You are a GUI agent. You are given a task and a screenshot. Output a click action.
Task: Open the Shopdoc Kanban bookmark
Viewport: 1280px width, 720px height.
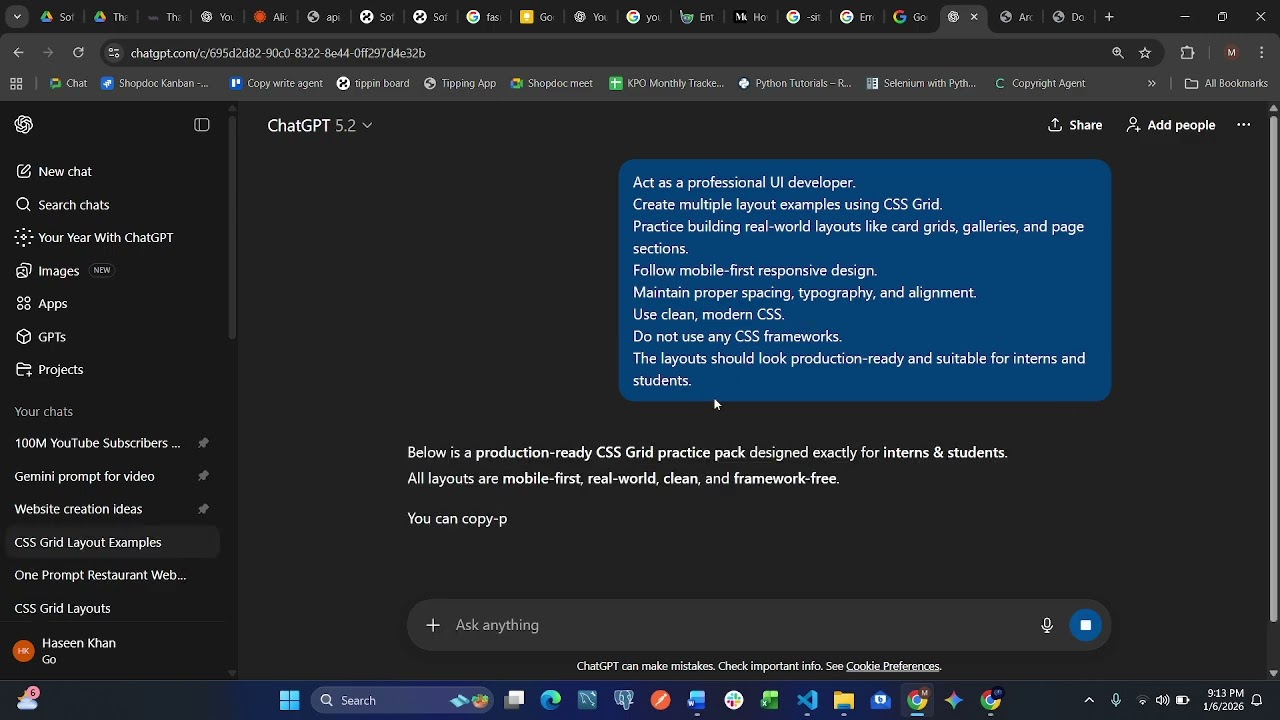[x=155, y=84]
